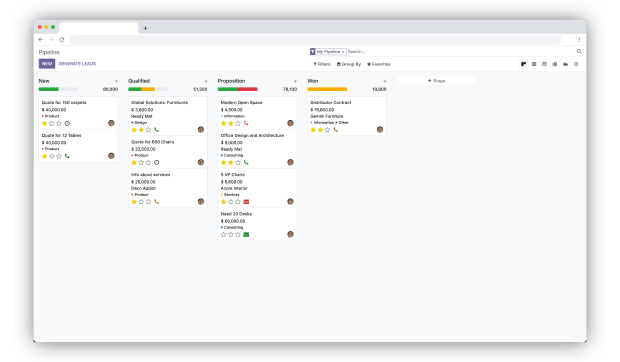Click the clock activity icon on Quote for 150 carpets
Viewport: 620px width, 362px height.
pyautogui.click(x=67, y=123)
